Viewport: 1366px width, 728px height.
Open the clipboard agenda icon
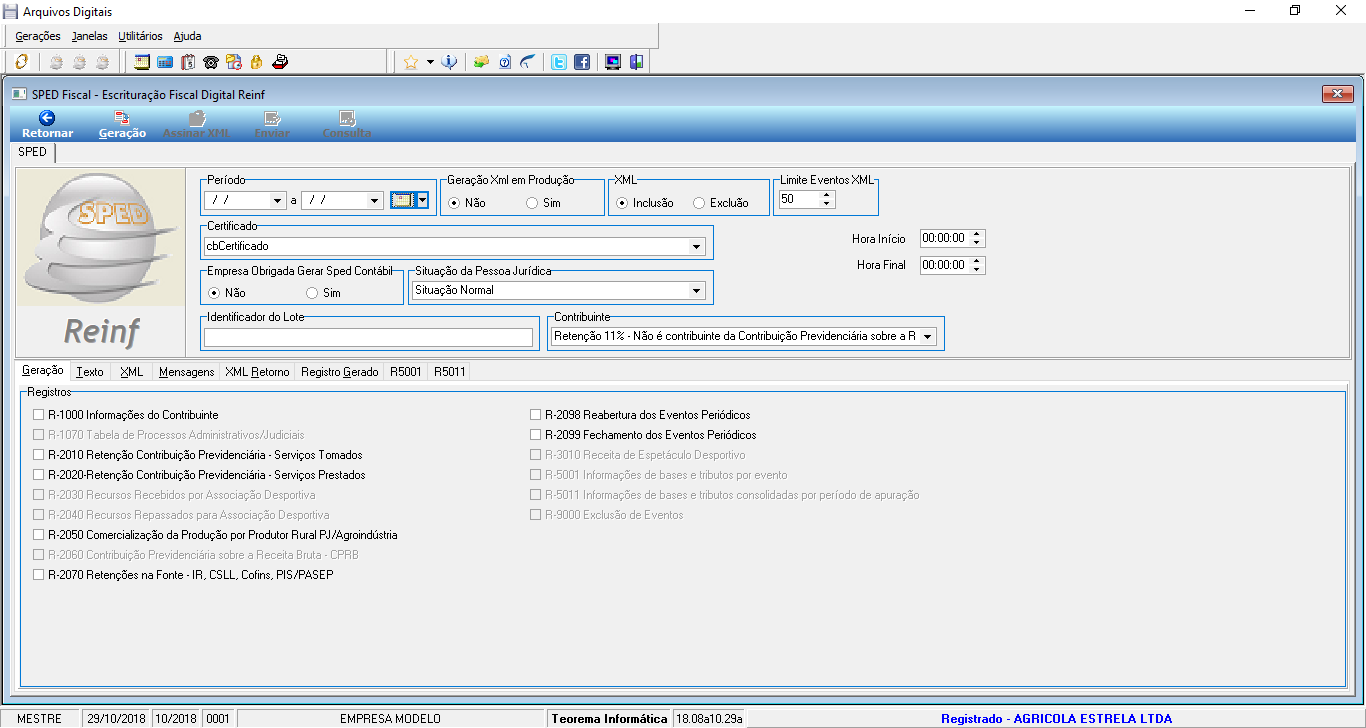(187, 62)
